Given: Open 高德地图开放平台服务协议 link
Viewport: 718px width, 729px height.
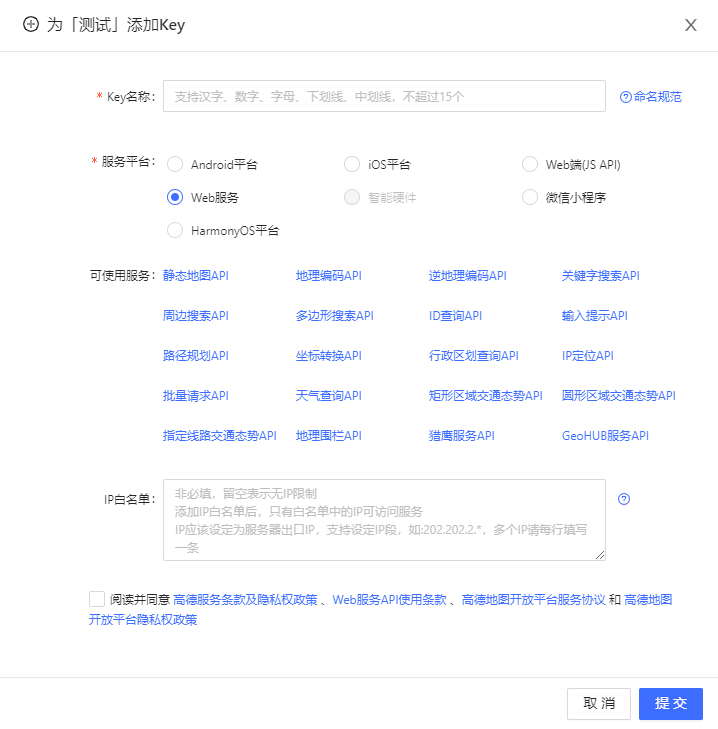Looking at the screenshot, I should [x=533, y=600].
